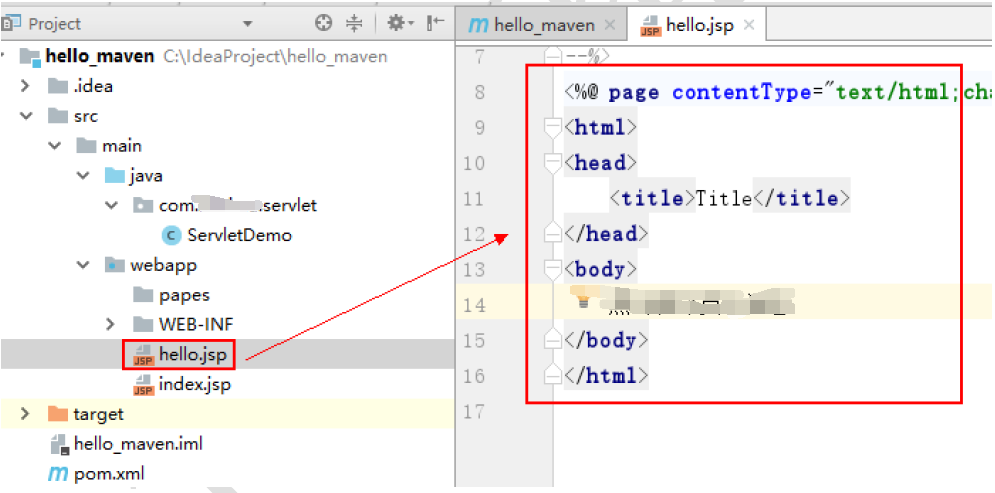Click the locate/scroll from source icon
Screen dimensions: 995x493
point(324,23)
